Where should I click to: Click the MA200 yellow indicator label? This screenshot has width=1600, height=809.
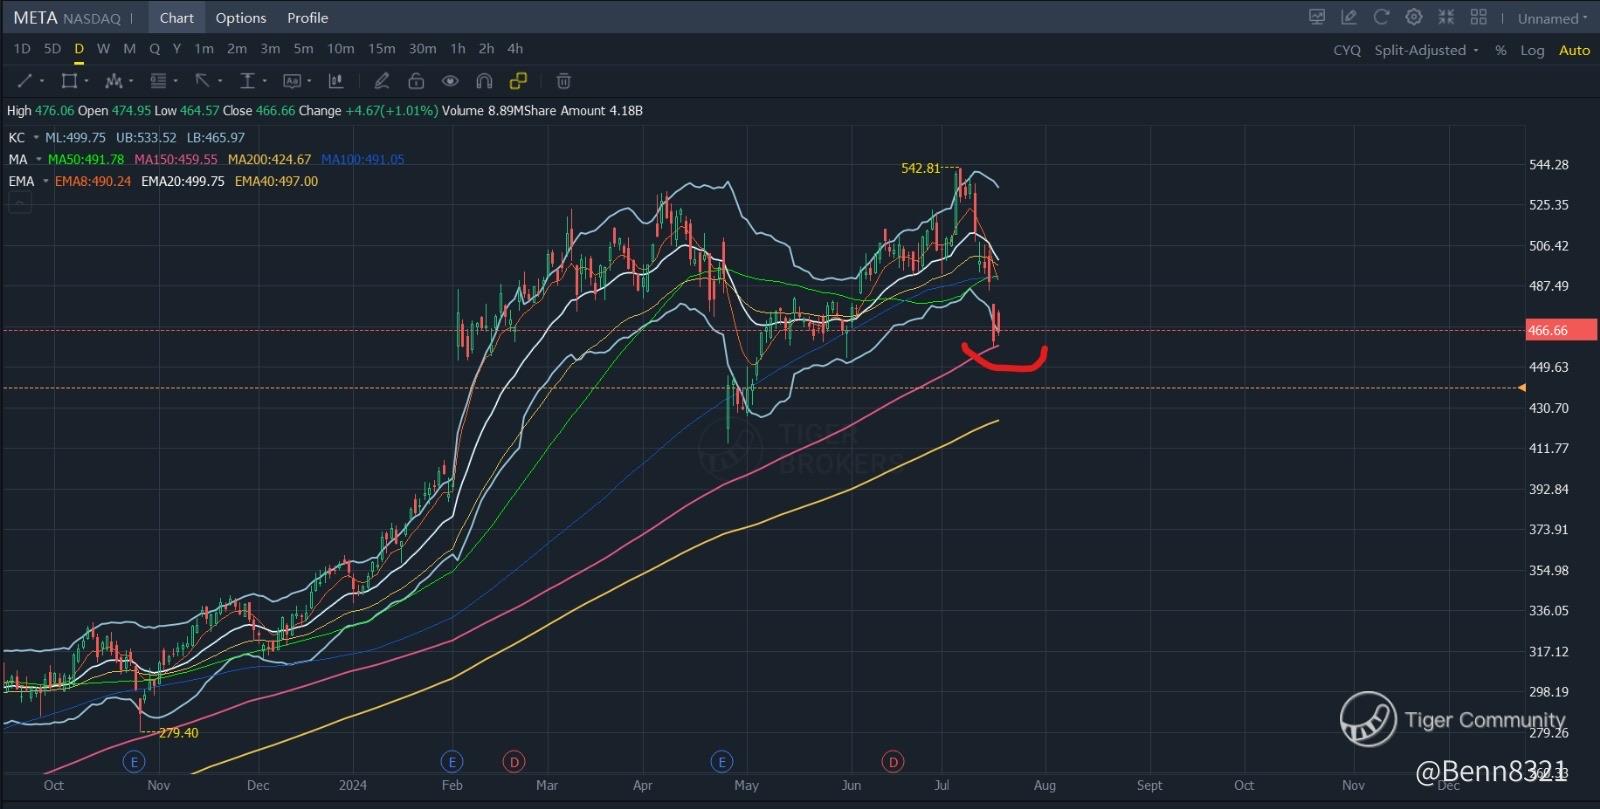coord(269,160)
